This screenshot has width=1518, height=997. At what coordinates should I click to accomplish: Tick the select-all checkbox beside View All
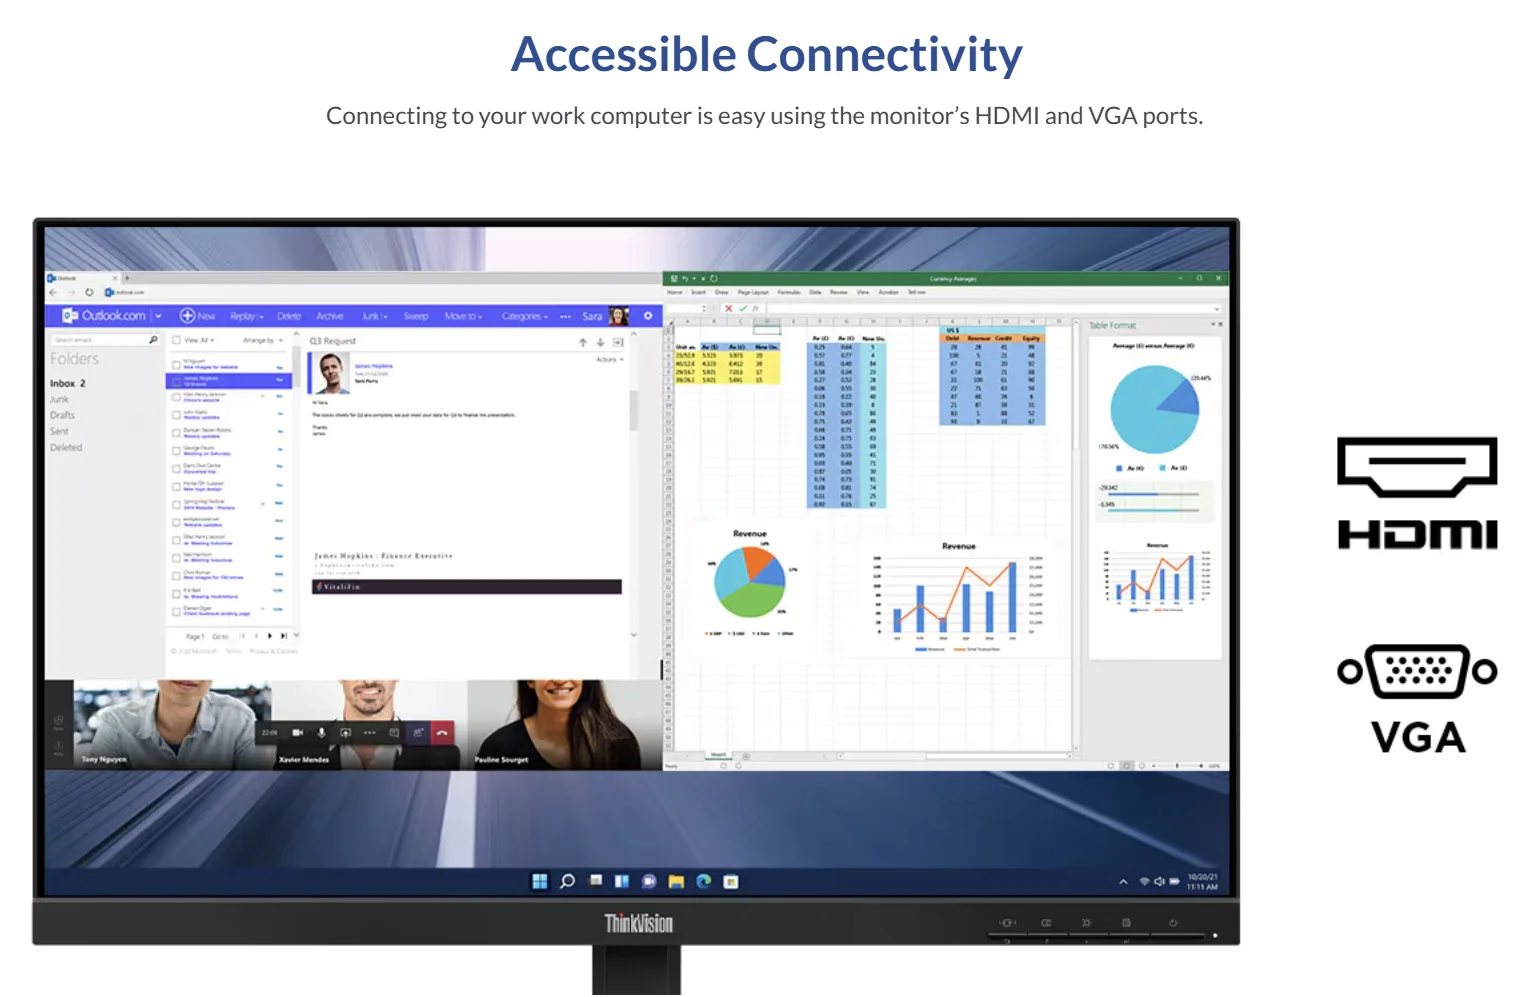click(x=176, y=340)
